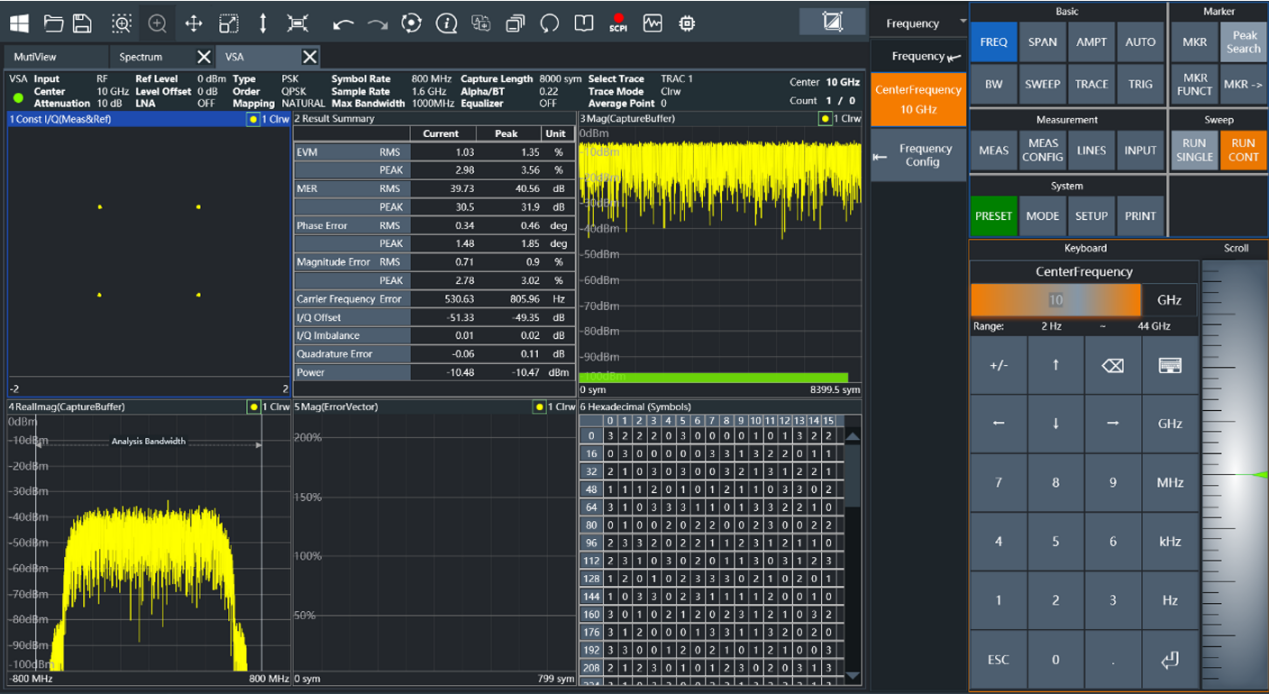Screen dimensions: 1269x694
Task: Undo the last action
Action: pos(343,23)
